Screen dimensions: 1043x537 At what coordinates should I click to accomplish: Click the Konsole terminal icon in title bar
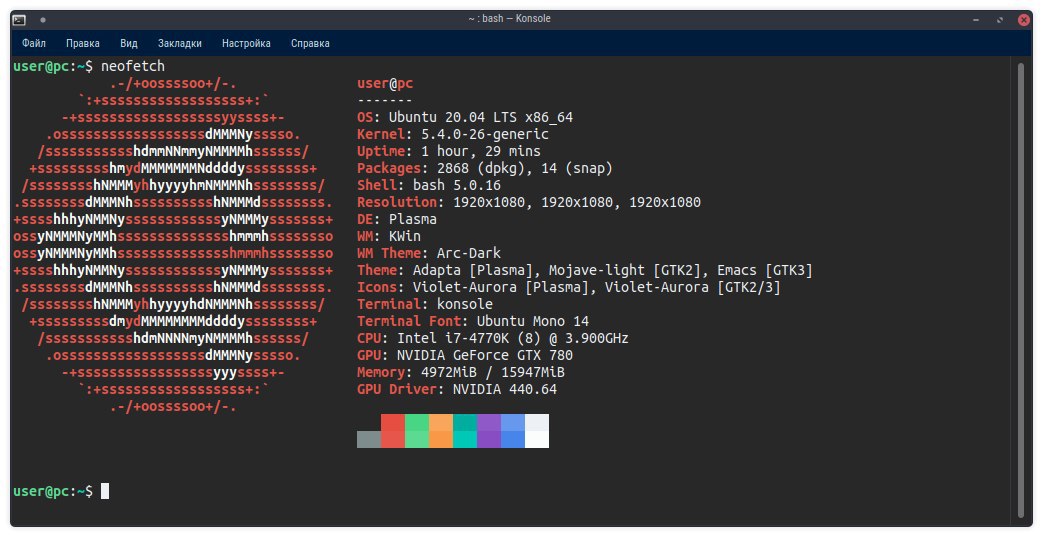click(19, 19)
